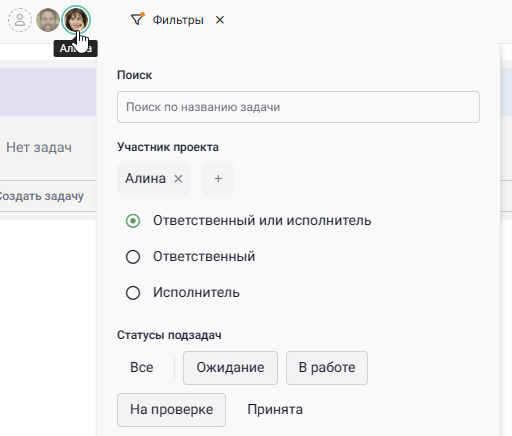Toggle the Ожидание status filter

(x=230, y=367)
